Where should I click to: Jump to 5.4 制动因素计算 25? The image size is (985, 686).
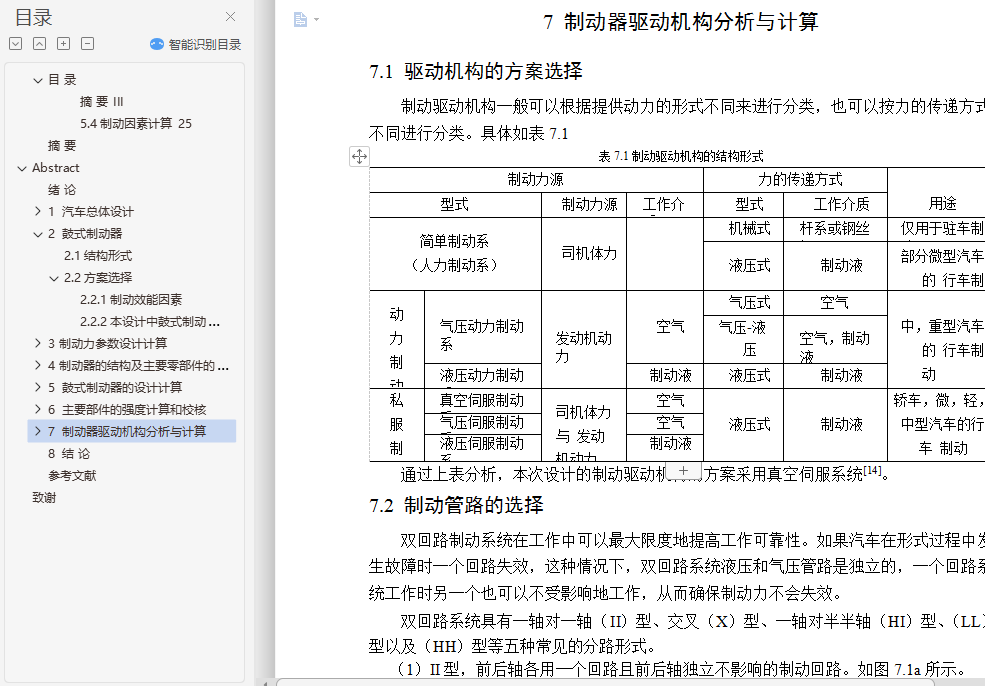click(136, 124)
